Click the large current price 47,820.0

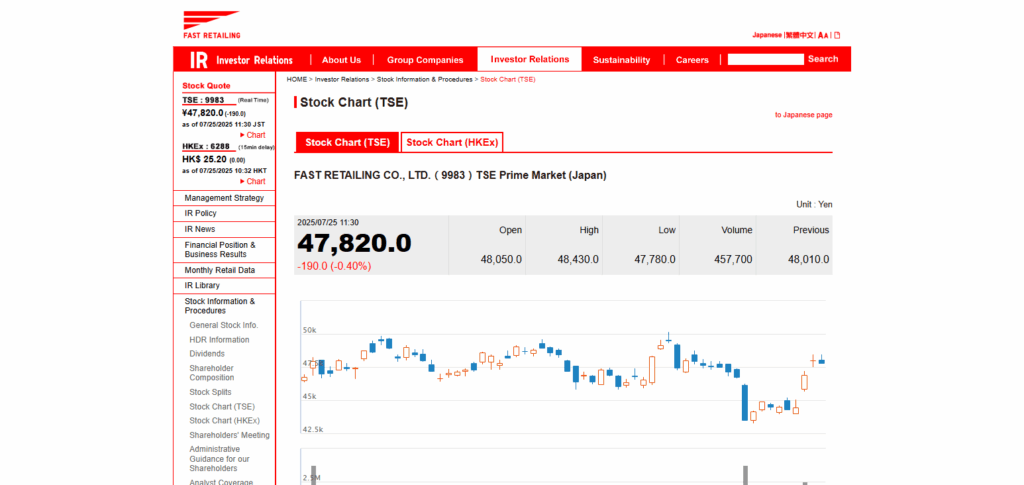(355, 243)
